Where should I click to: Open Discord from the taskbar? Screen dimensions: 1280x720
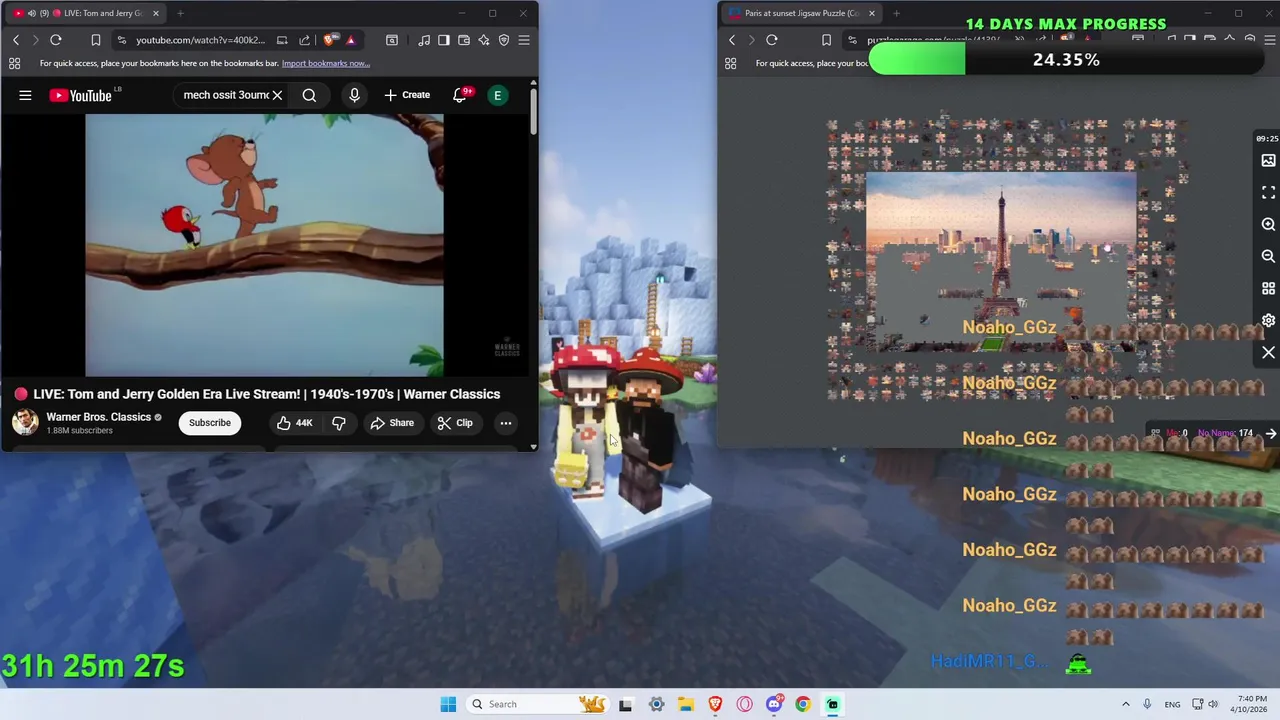(774, 704)
